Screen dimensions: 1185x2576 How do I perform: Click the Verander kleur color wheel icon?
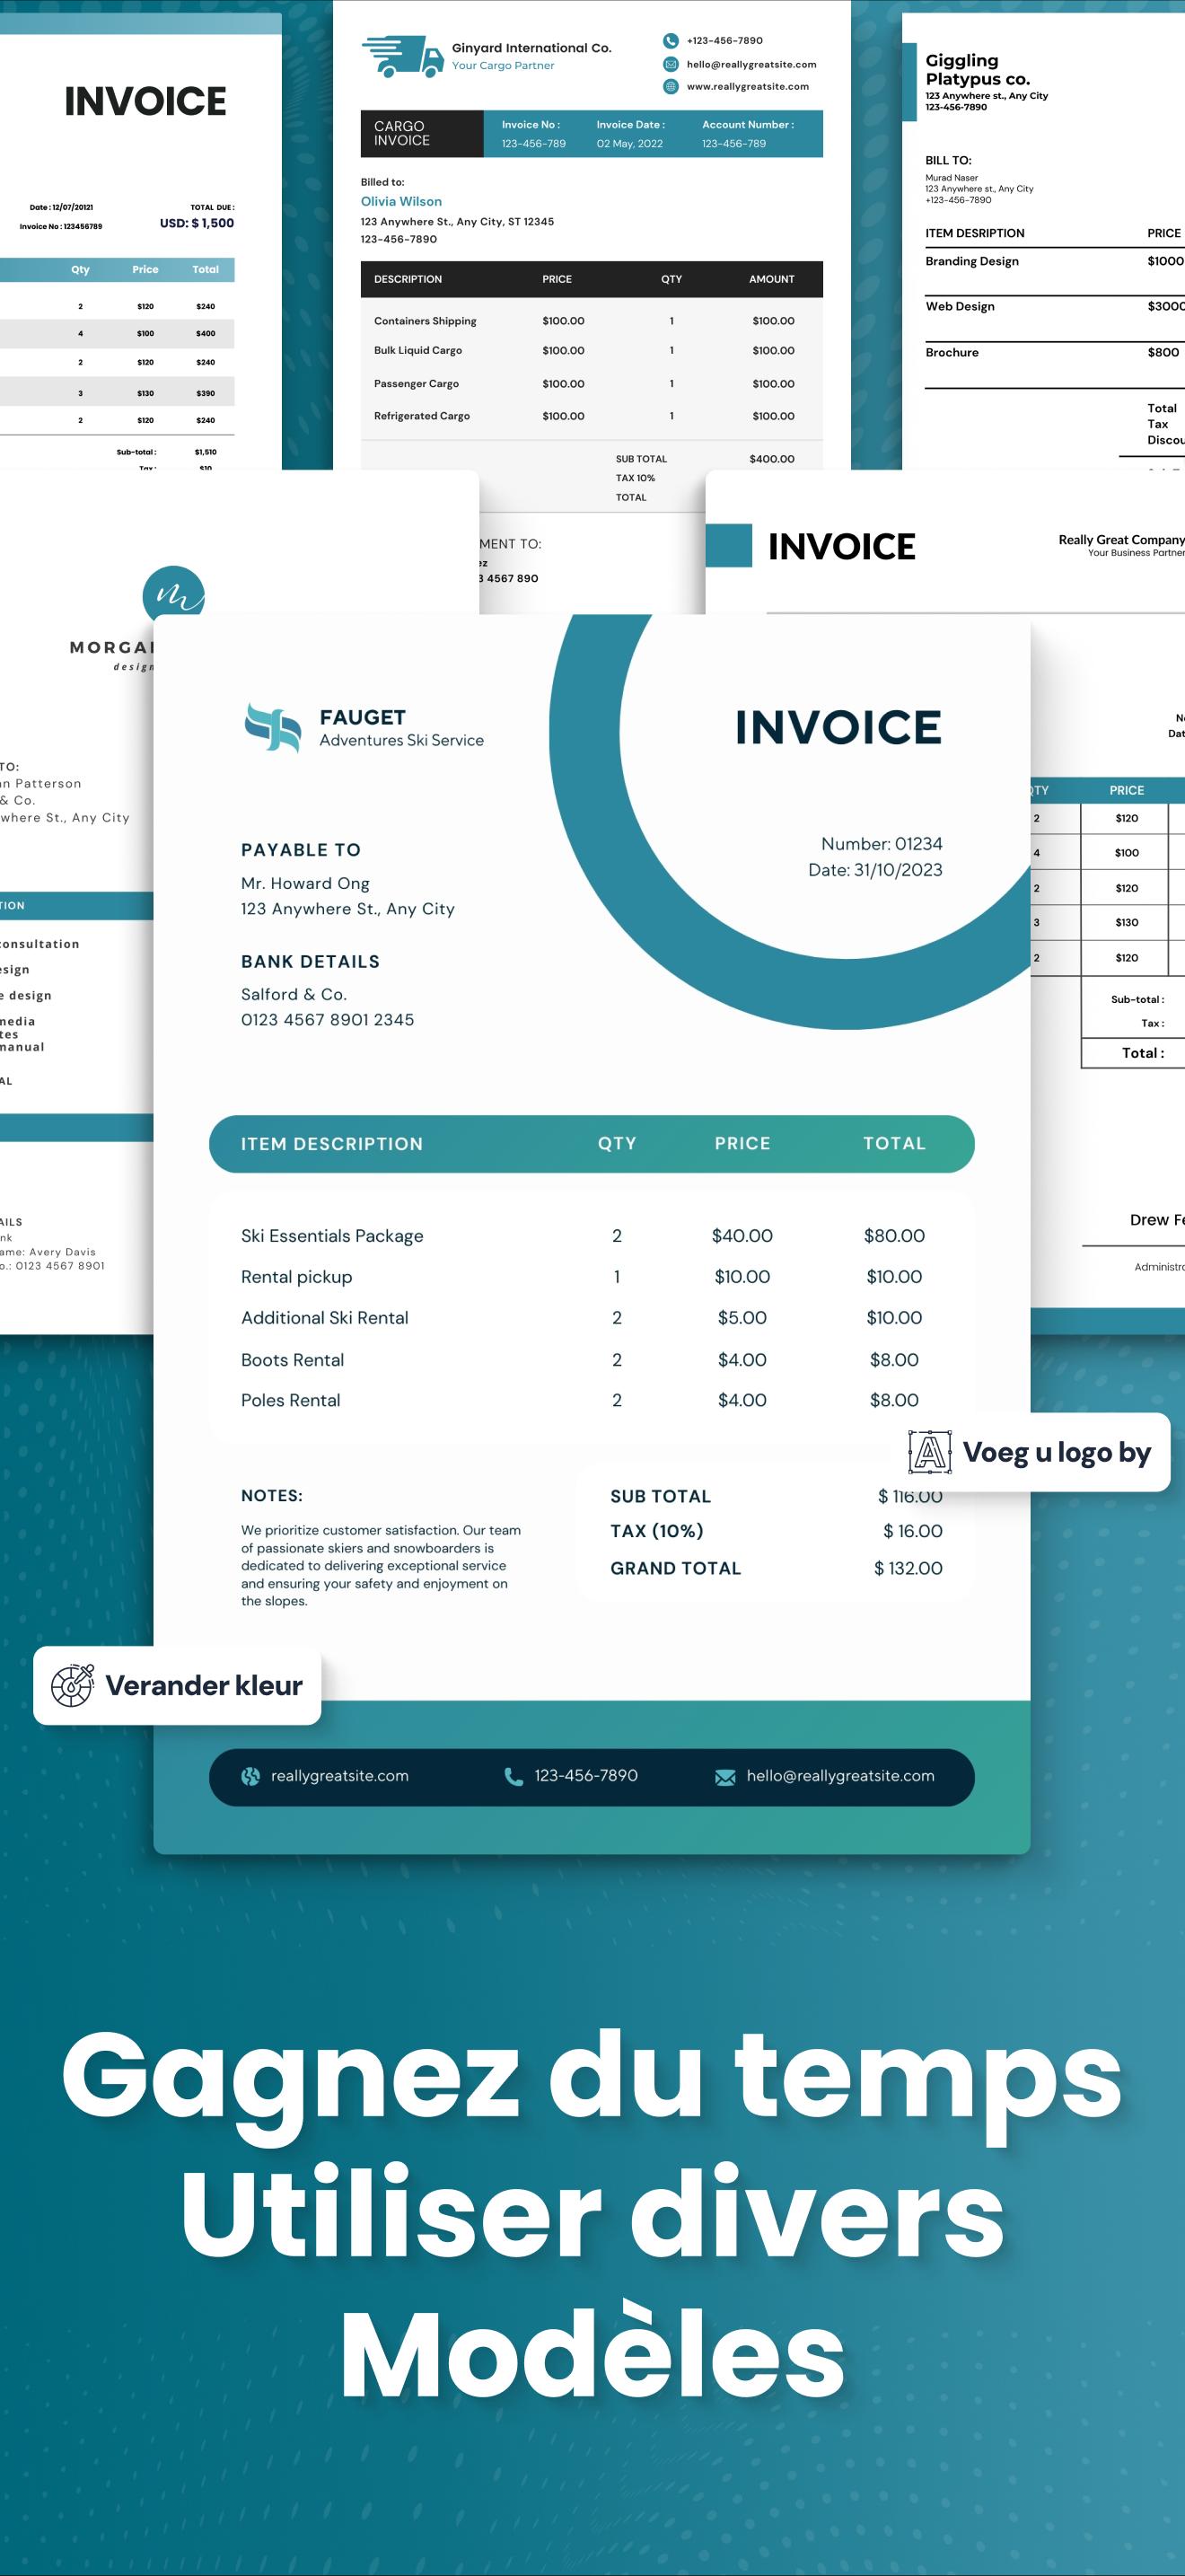tap(72, 1685)
